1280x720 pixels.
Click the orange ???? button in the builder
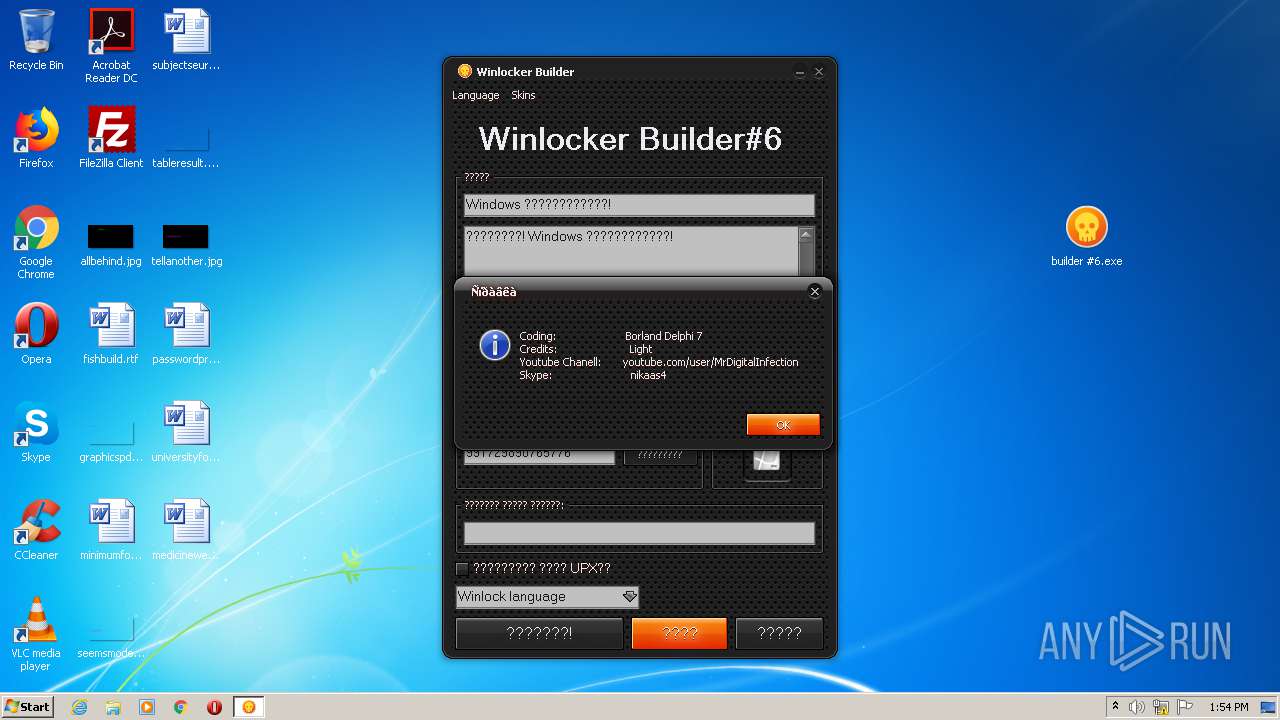coord(679,633)
